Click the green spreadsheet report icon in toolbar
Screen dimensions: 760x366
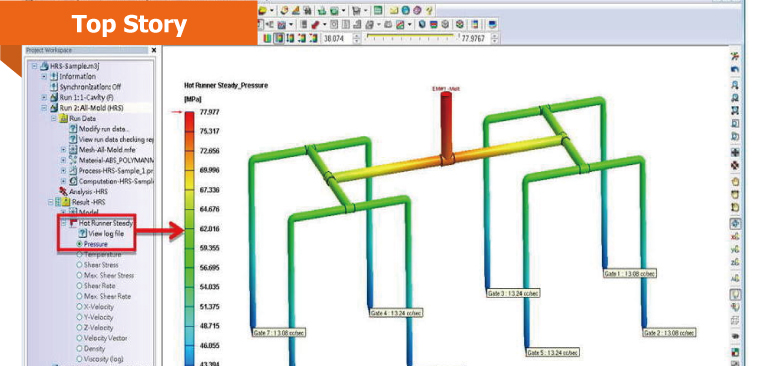(379, 10)
